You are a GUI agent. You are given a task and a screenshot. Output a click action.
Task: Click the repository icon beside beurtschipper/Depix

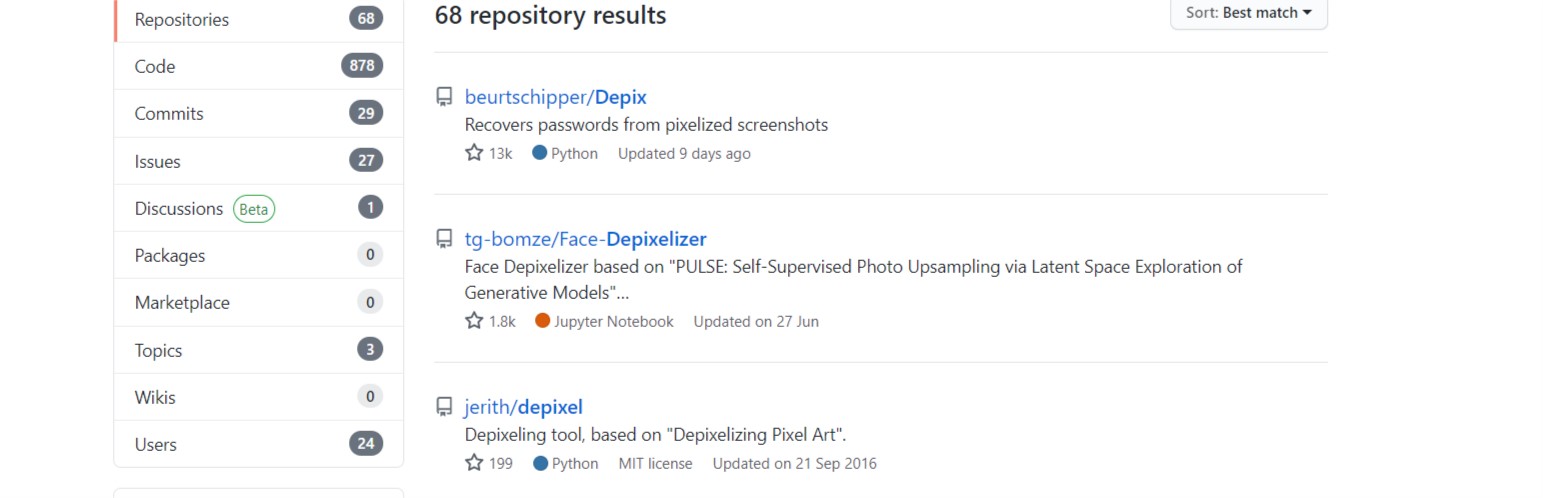coord(444,97)
